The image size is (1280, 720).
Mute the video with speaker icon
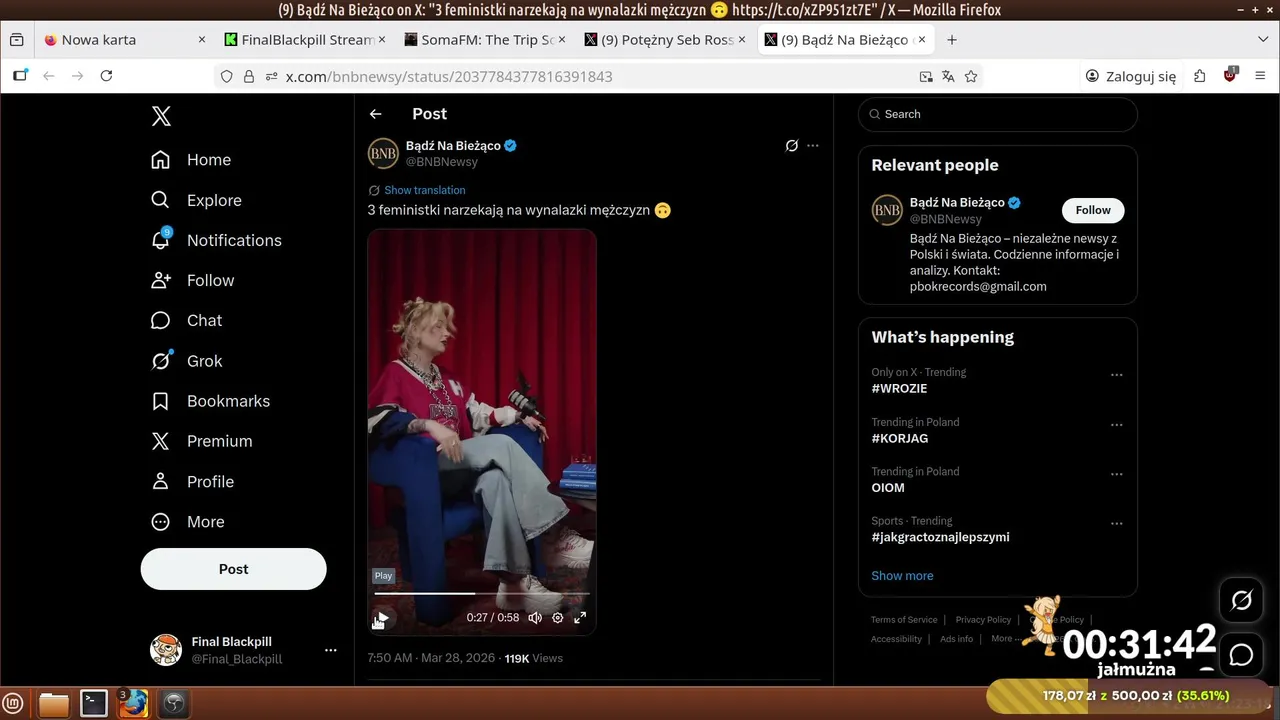coord(535,618)
